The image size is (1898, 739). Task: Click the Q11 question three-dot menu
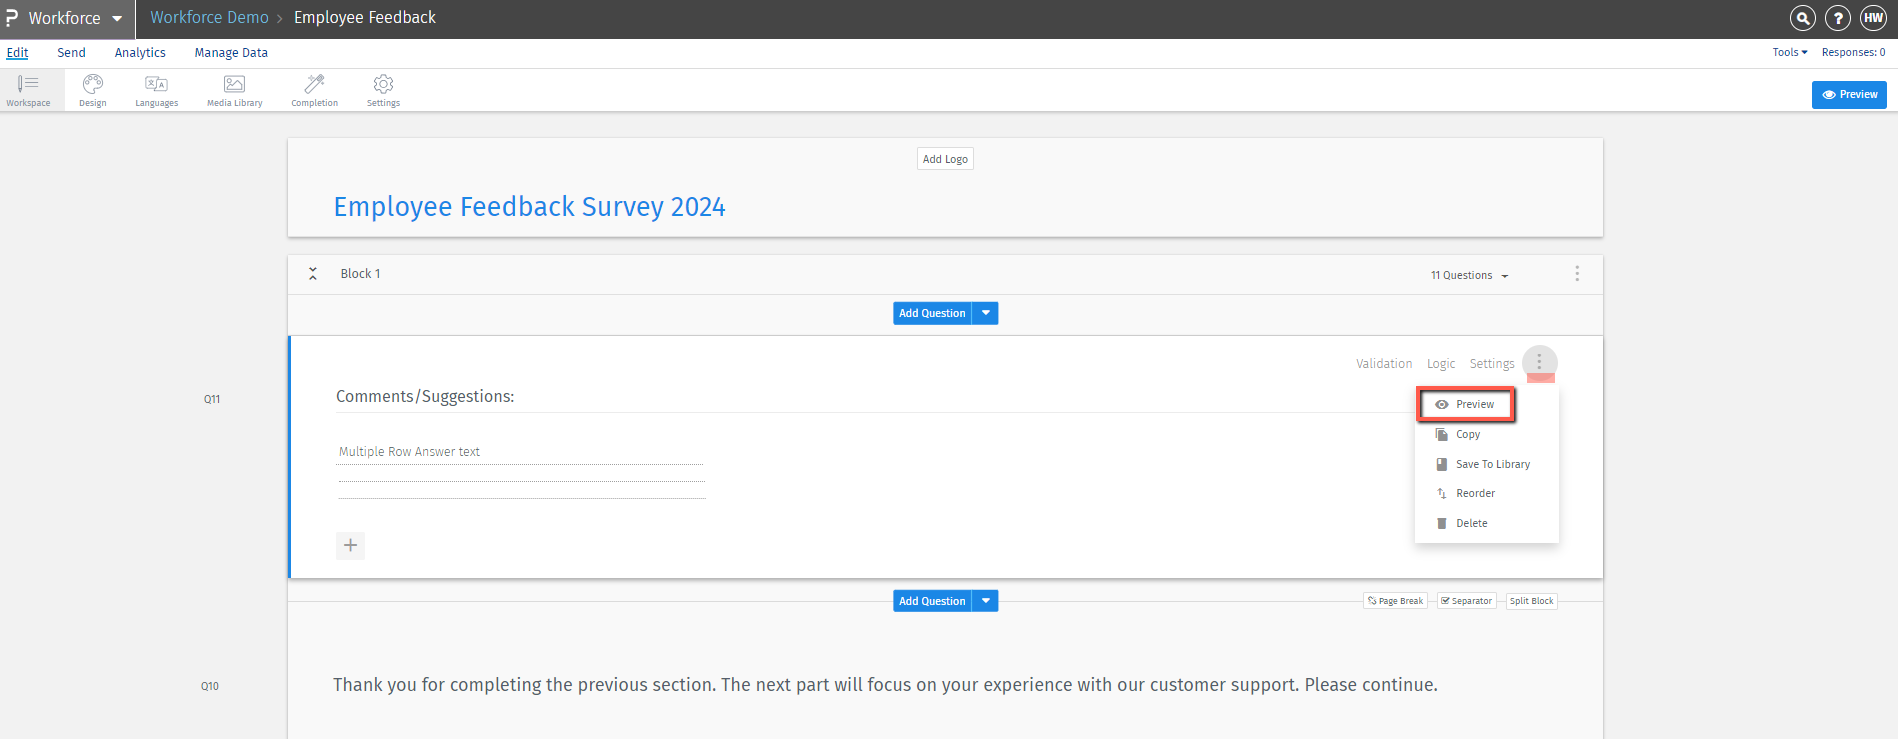click(1539, 362)
